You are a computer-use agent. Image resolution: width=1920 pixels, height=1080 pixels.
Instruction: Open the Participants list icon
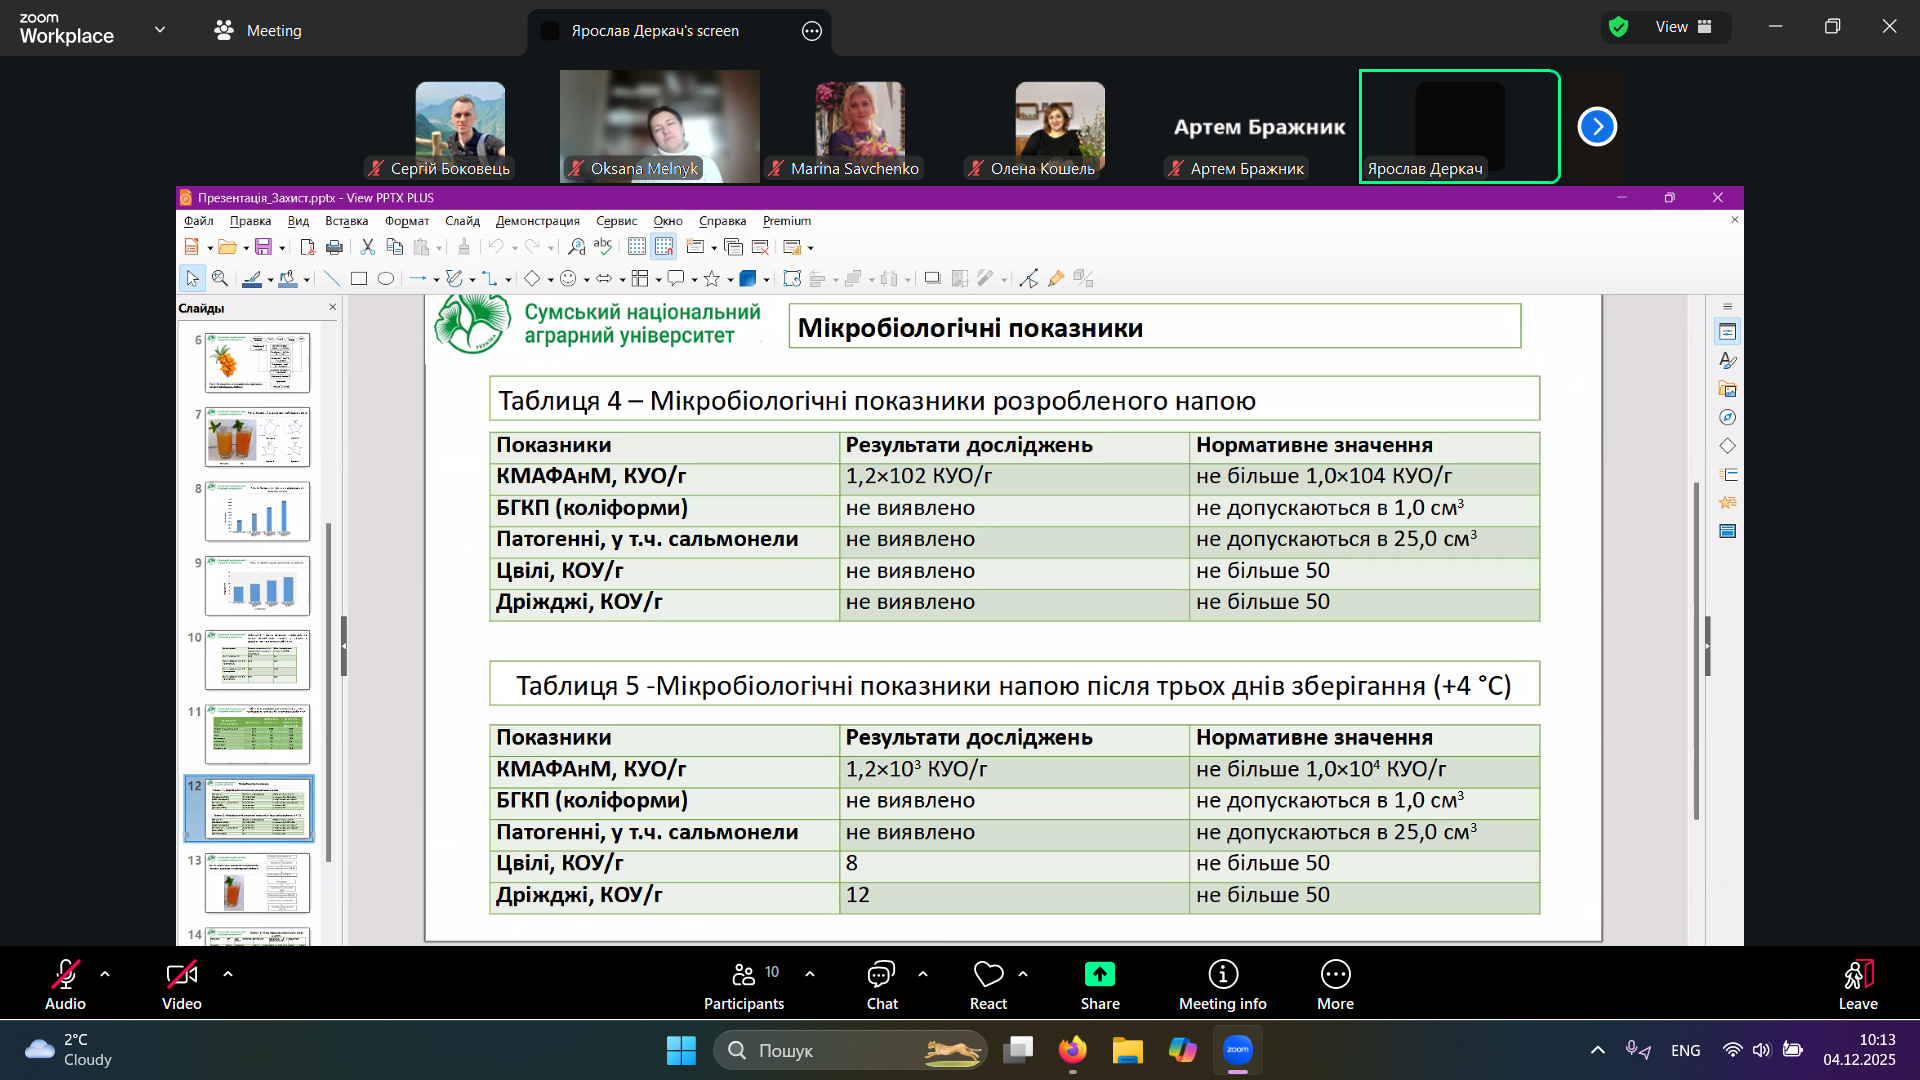point(744,975)
